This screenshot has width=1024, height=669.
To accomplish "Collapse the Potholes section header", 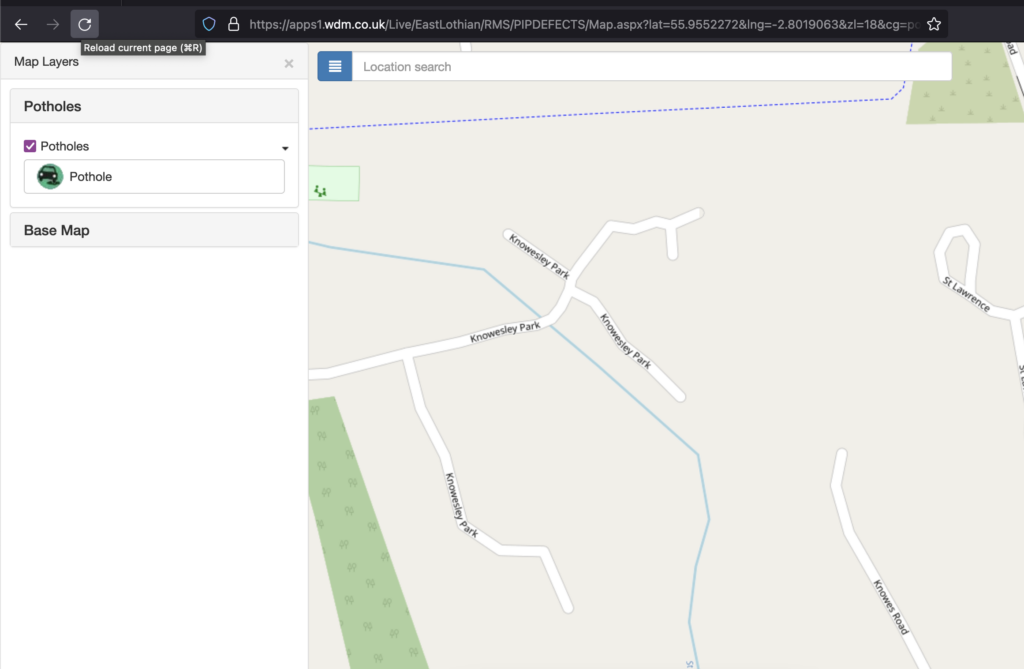I will point(154,106).
